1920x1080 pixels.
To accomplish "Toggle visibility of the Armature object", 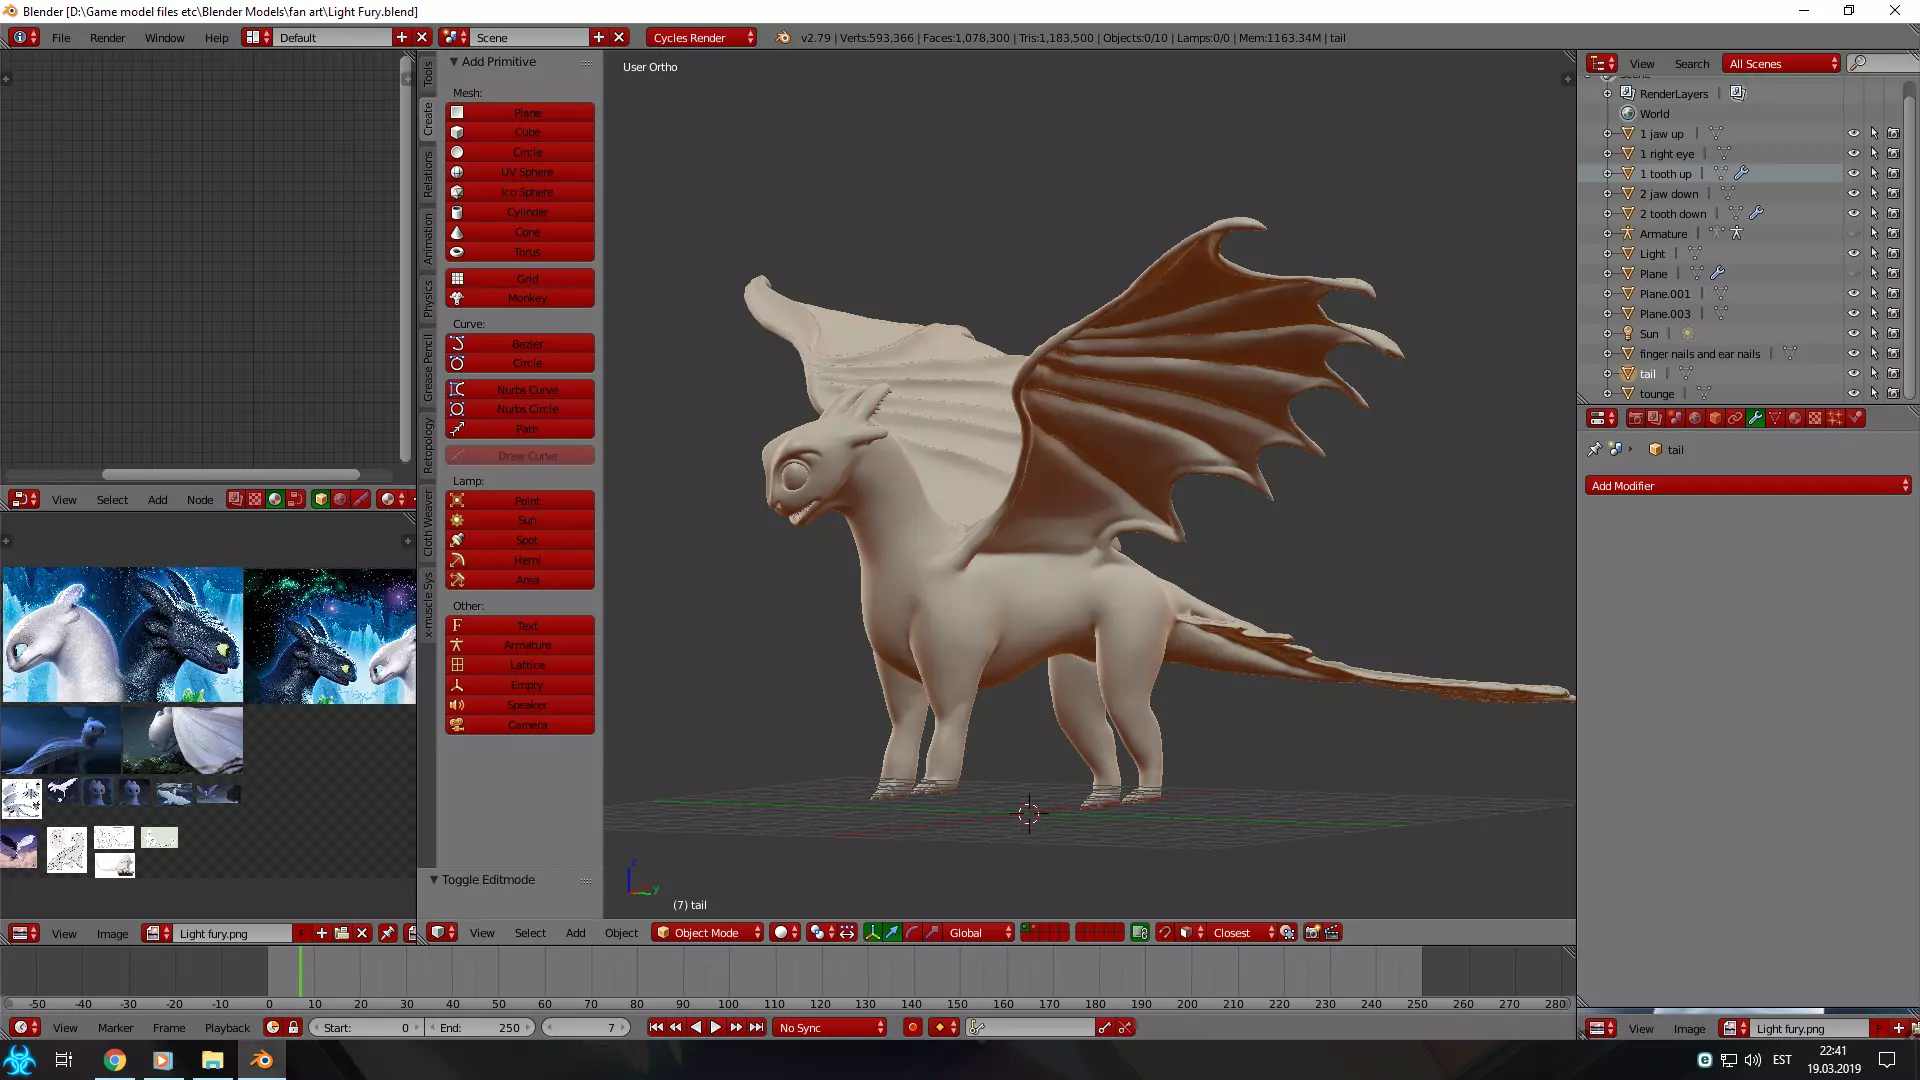I will pyautogui.click(x=1853, y=233).
